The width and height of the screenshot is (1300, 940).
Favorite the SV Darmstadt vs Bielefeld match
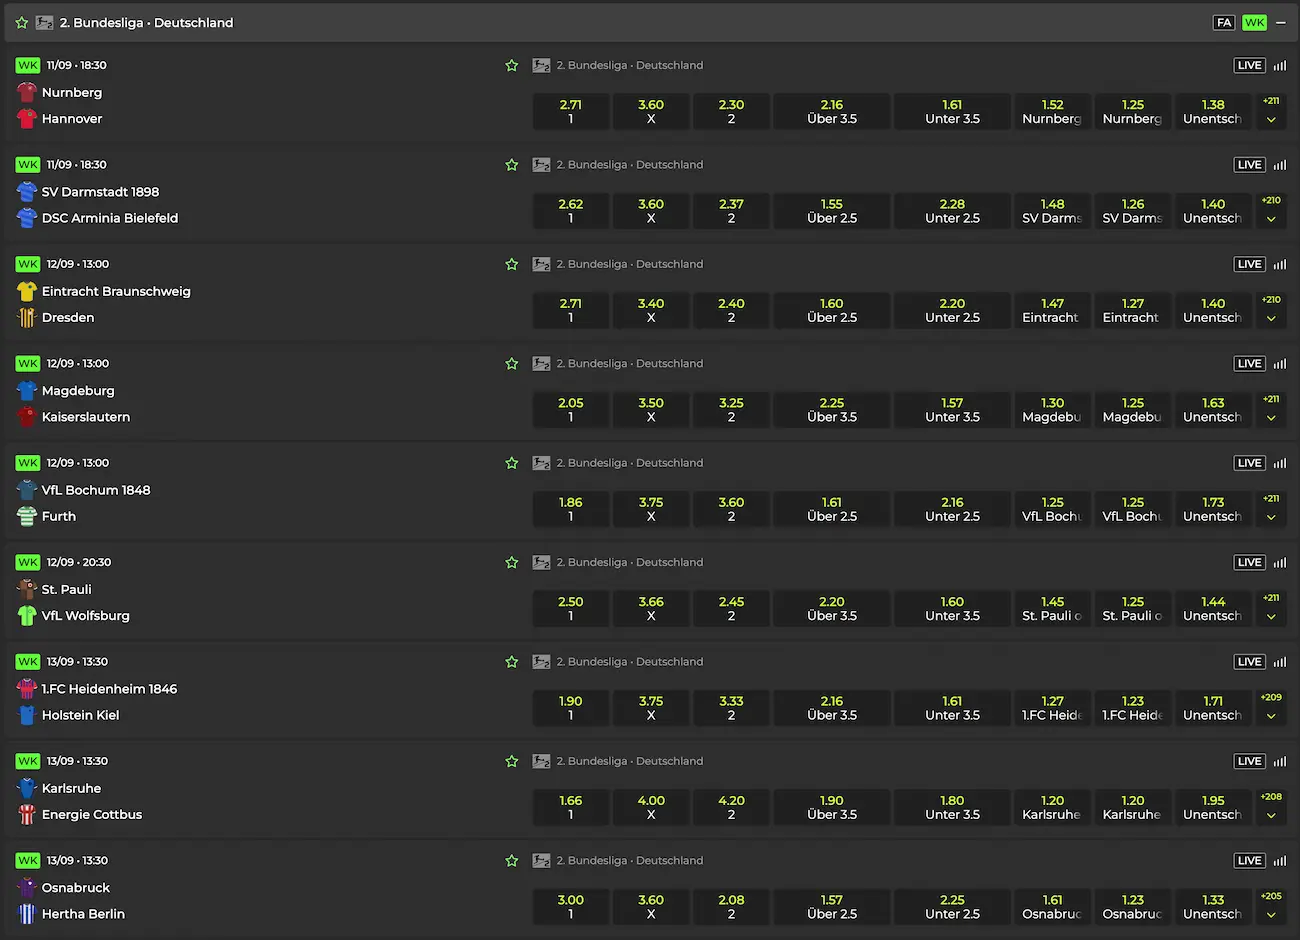point(512,164)
